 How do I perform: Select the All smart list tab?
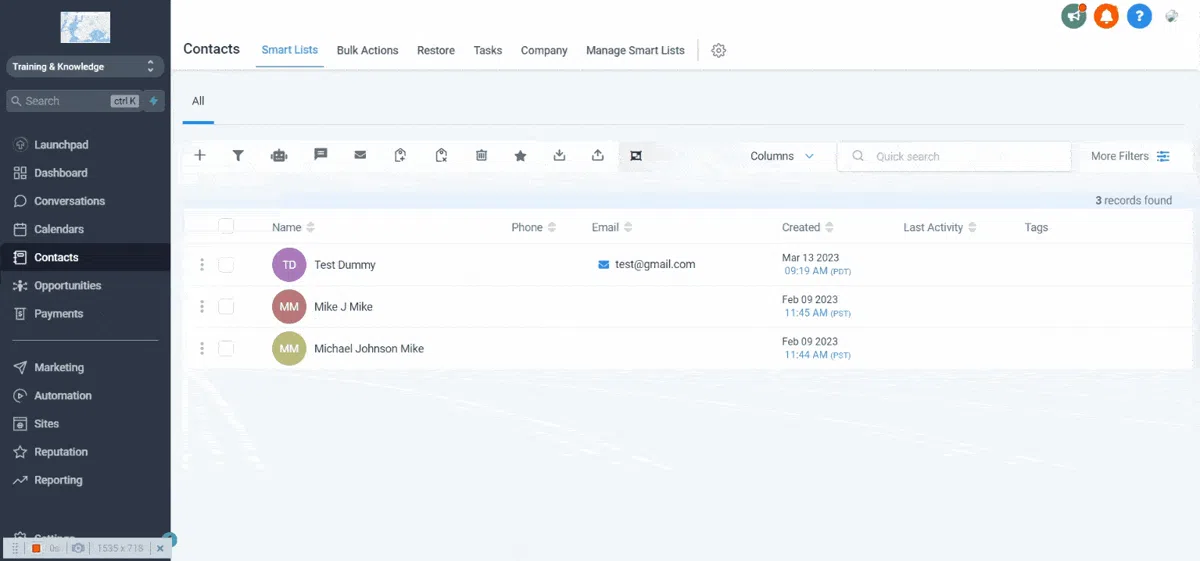(x=198, y=101)
